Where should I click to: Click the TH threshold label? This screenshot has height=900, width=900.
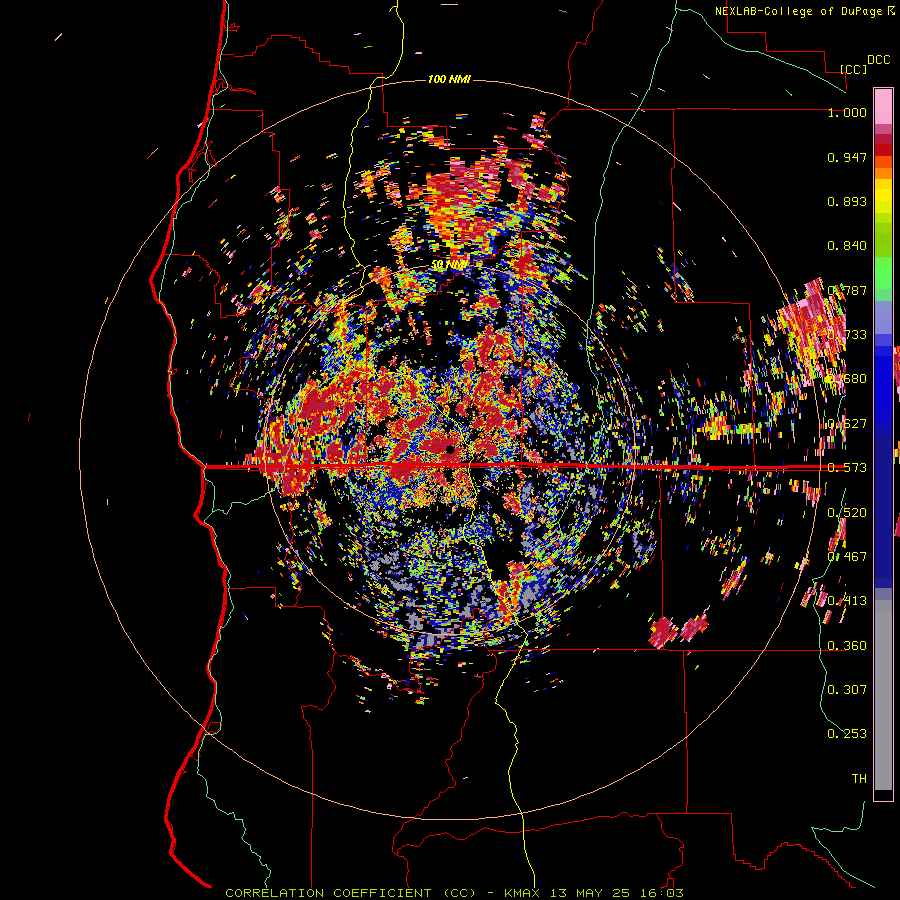point(859,778)
